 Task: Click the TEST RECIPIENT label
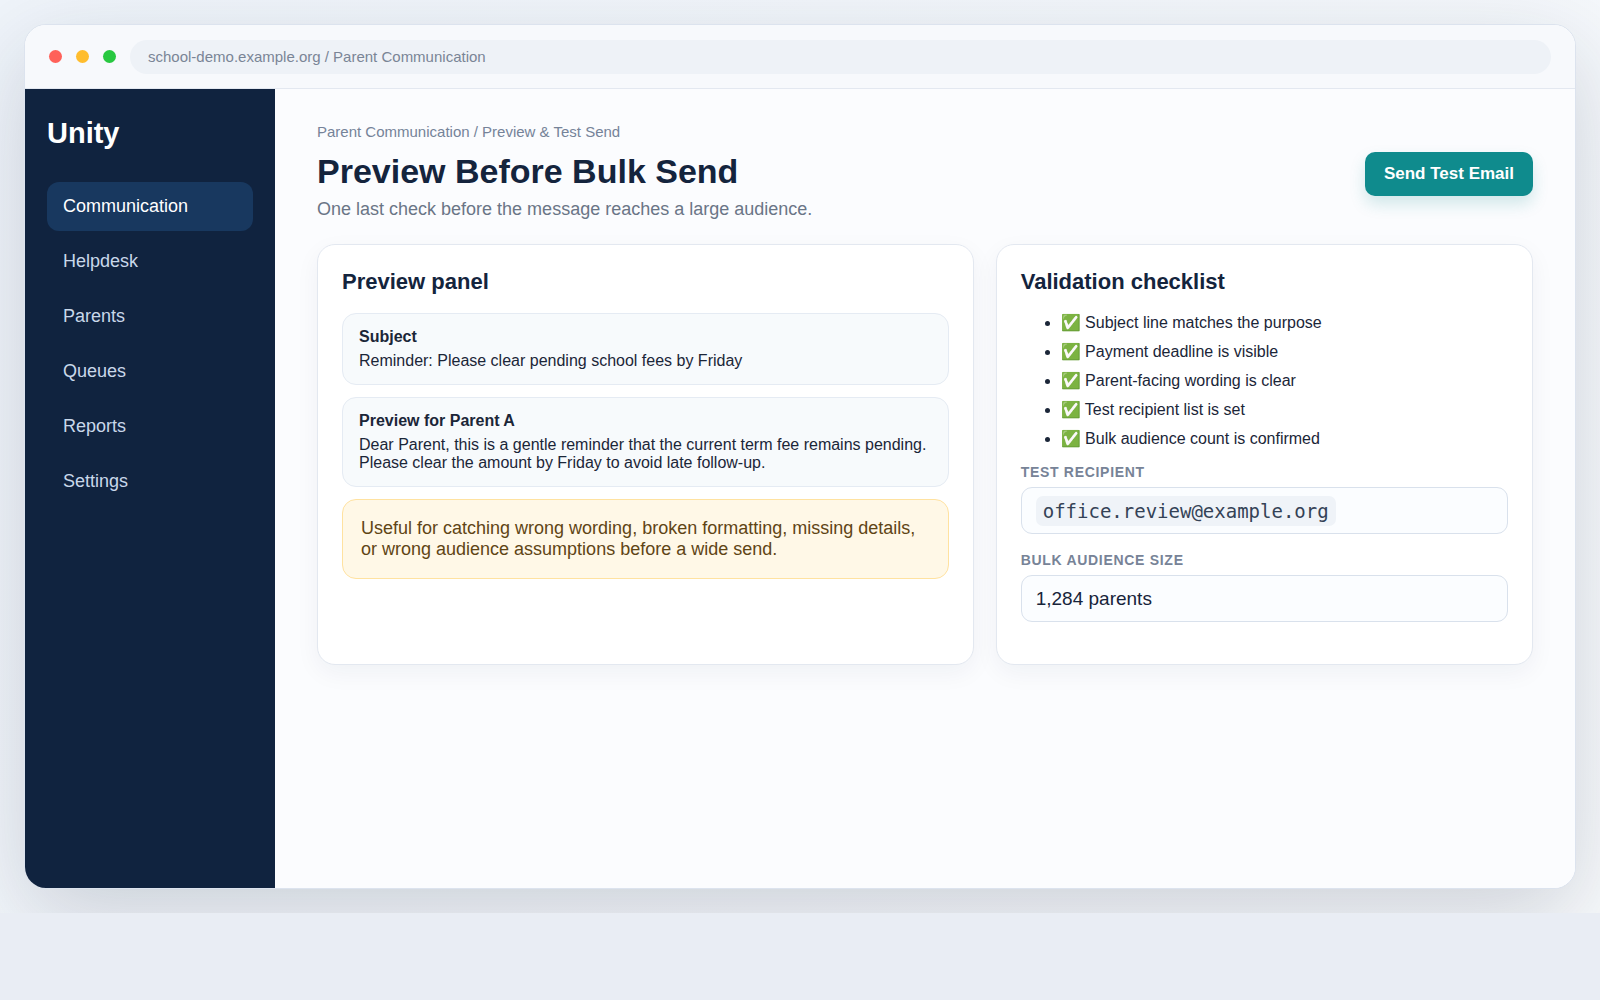(1082, 472)
